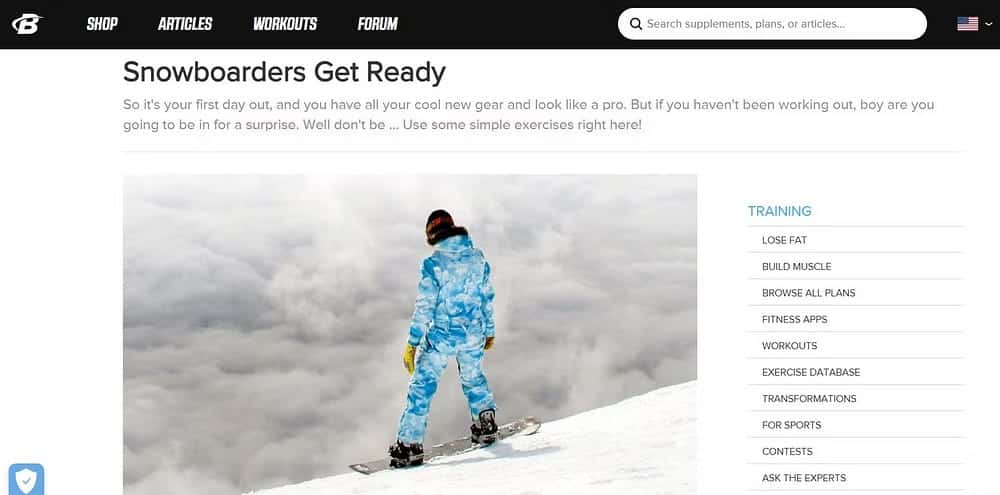Open the Ask The Experts link
This screenshot has width=1000, height=495.
[804, 478]
